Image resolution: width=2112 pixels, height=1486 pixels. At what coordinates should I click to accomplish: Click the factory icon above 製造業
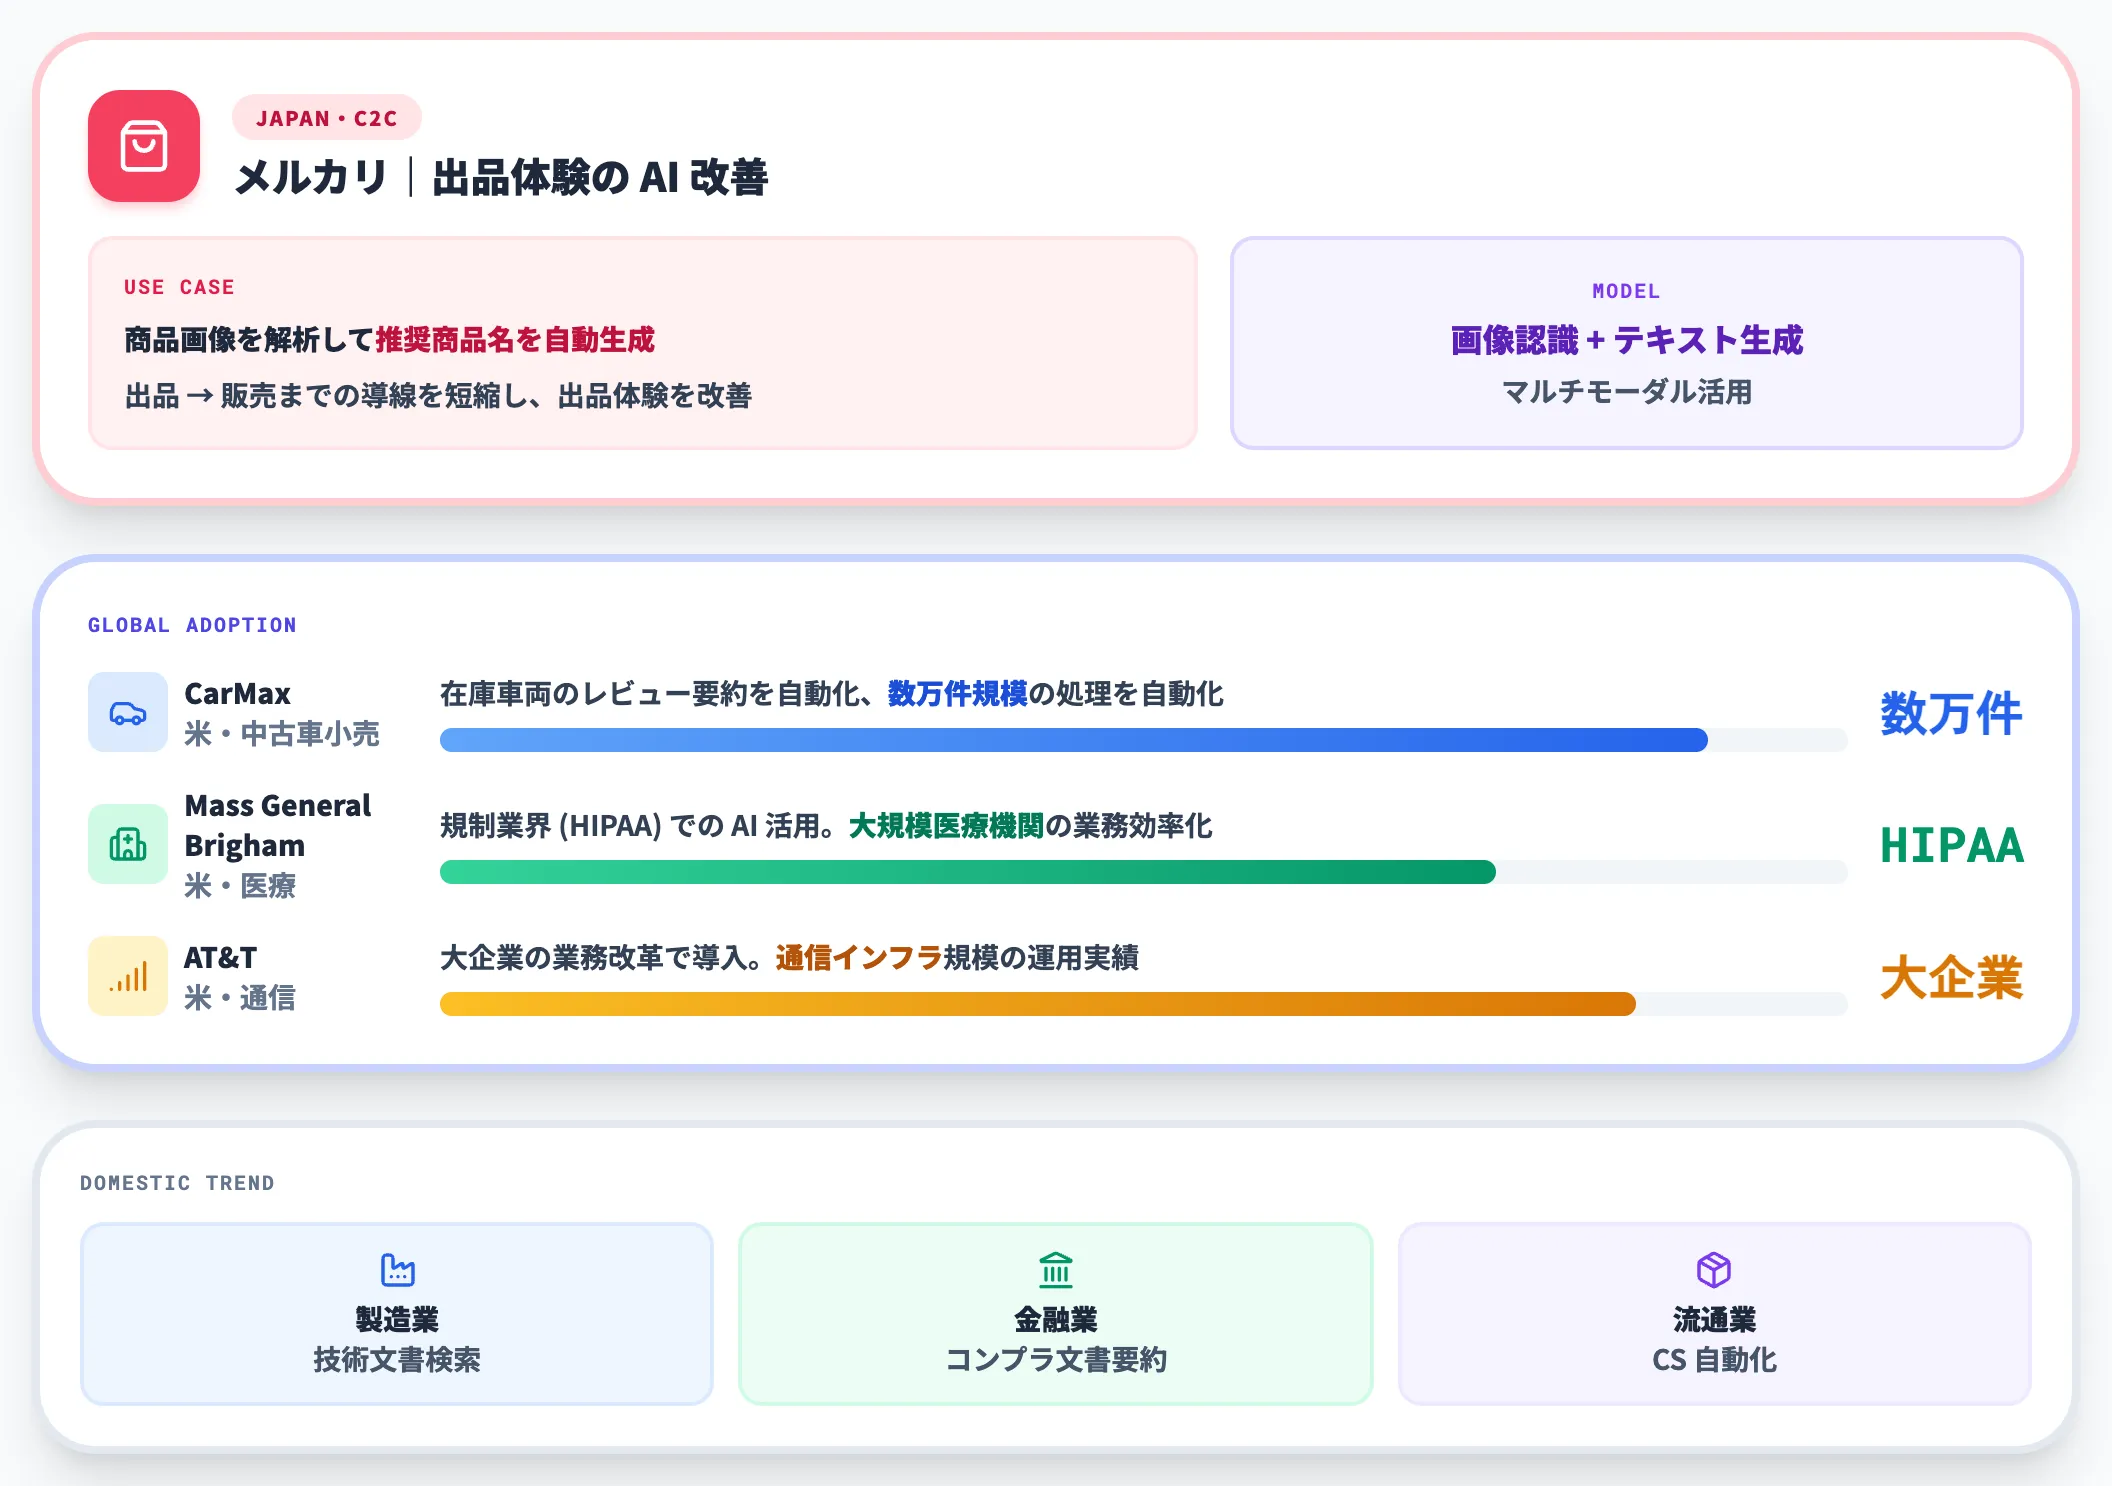pyautogui.click(x=398, y=1269)
